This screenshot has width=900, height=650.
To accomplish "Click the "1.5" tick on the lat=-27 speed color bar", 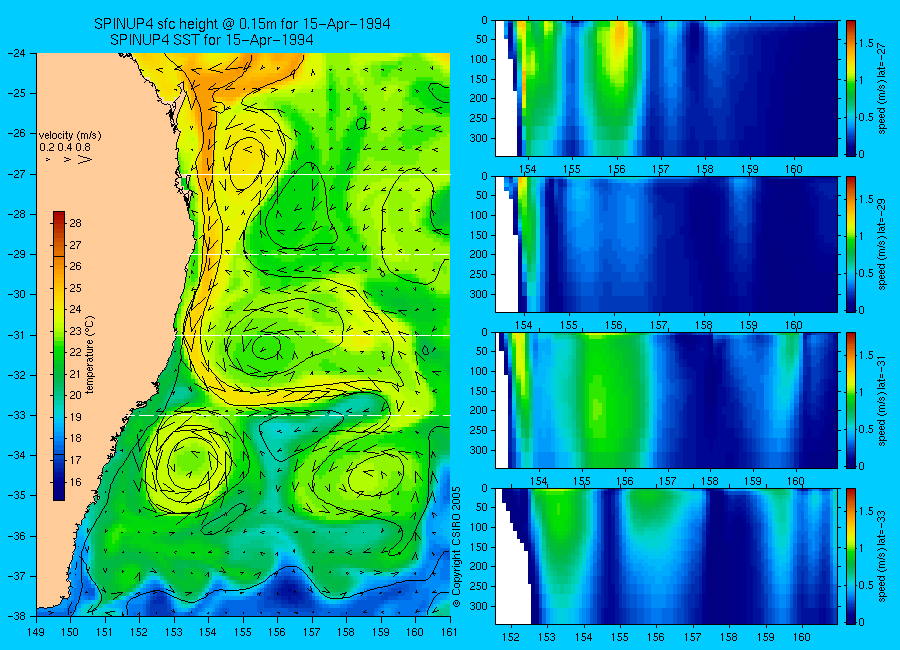I will (867, 43).
